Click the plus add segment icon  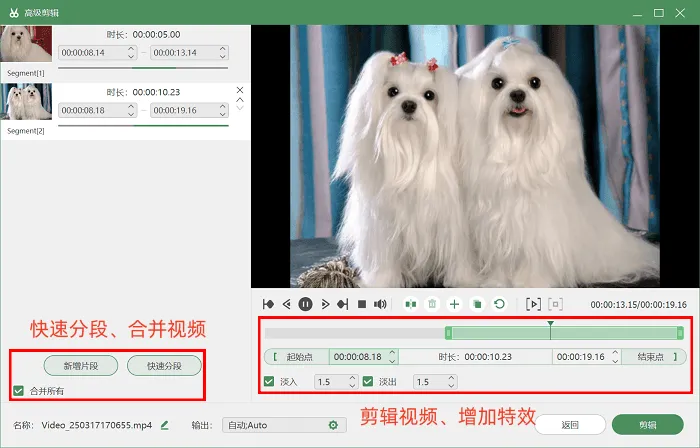(x=454, y=304)
